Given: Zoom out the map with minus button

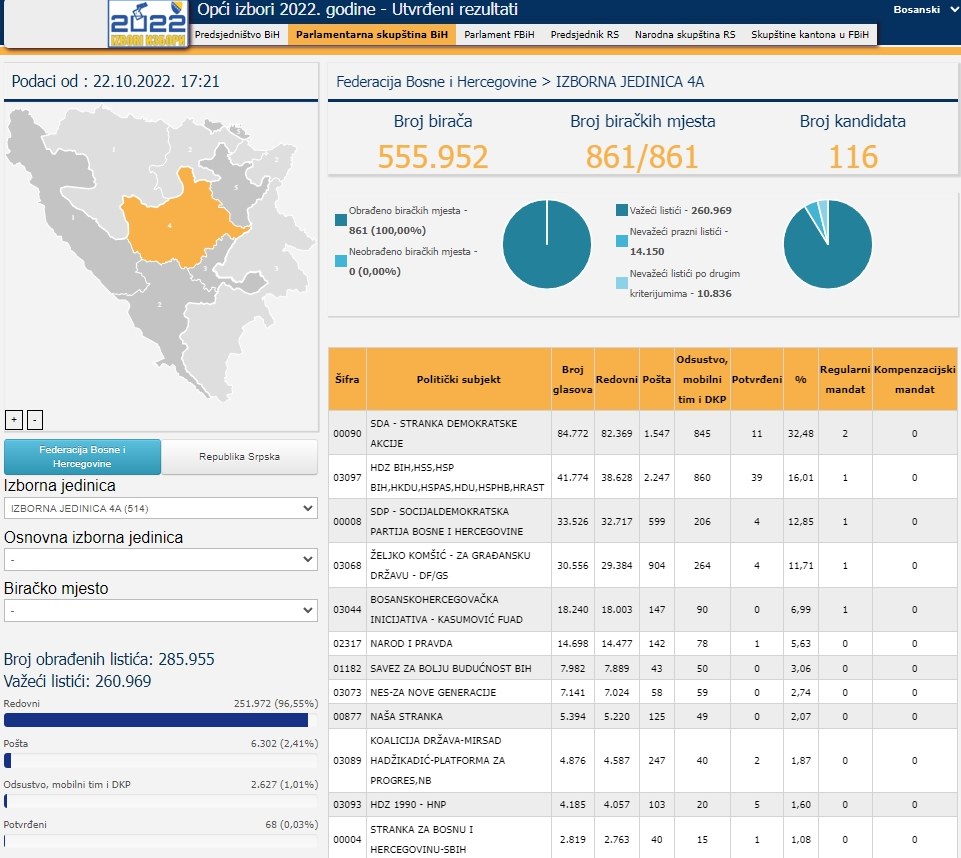Looking at the screenshot, I should click(35, 419).
